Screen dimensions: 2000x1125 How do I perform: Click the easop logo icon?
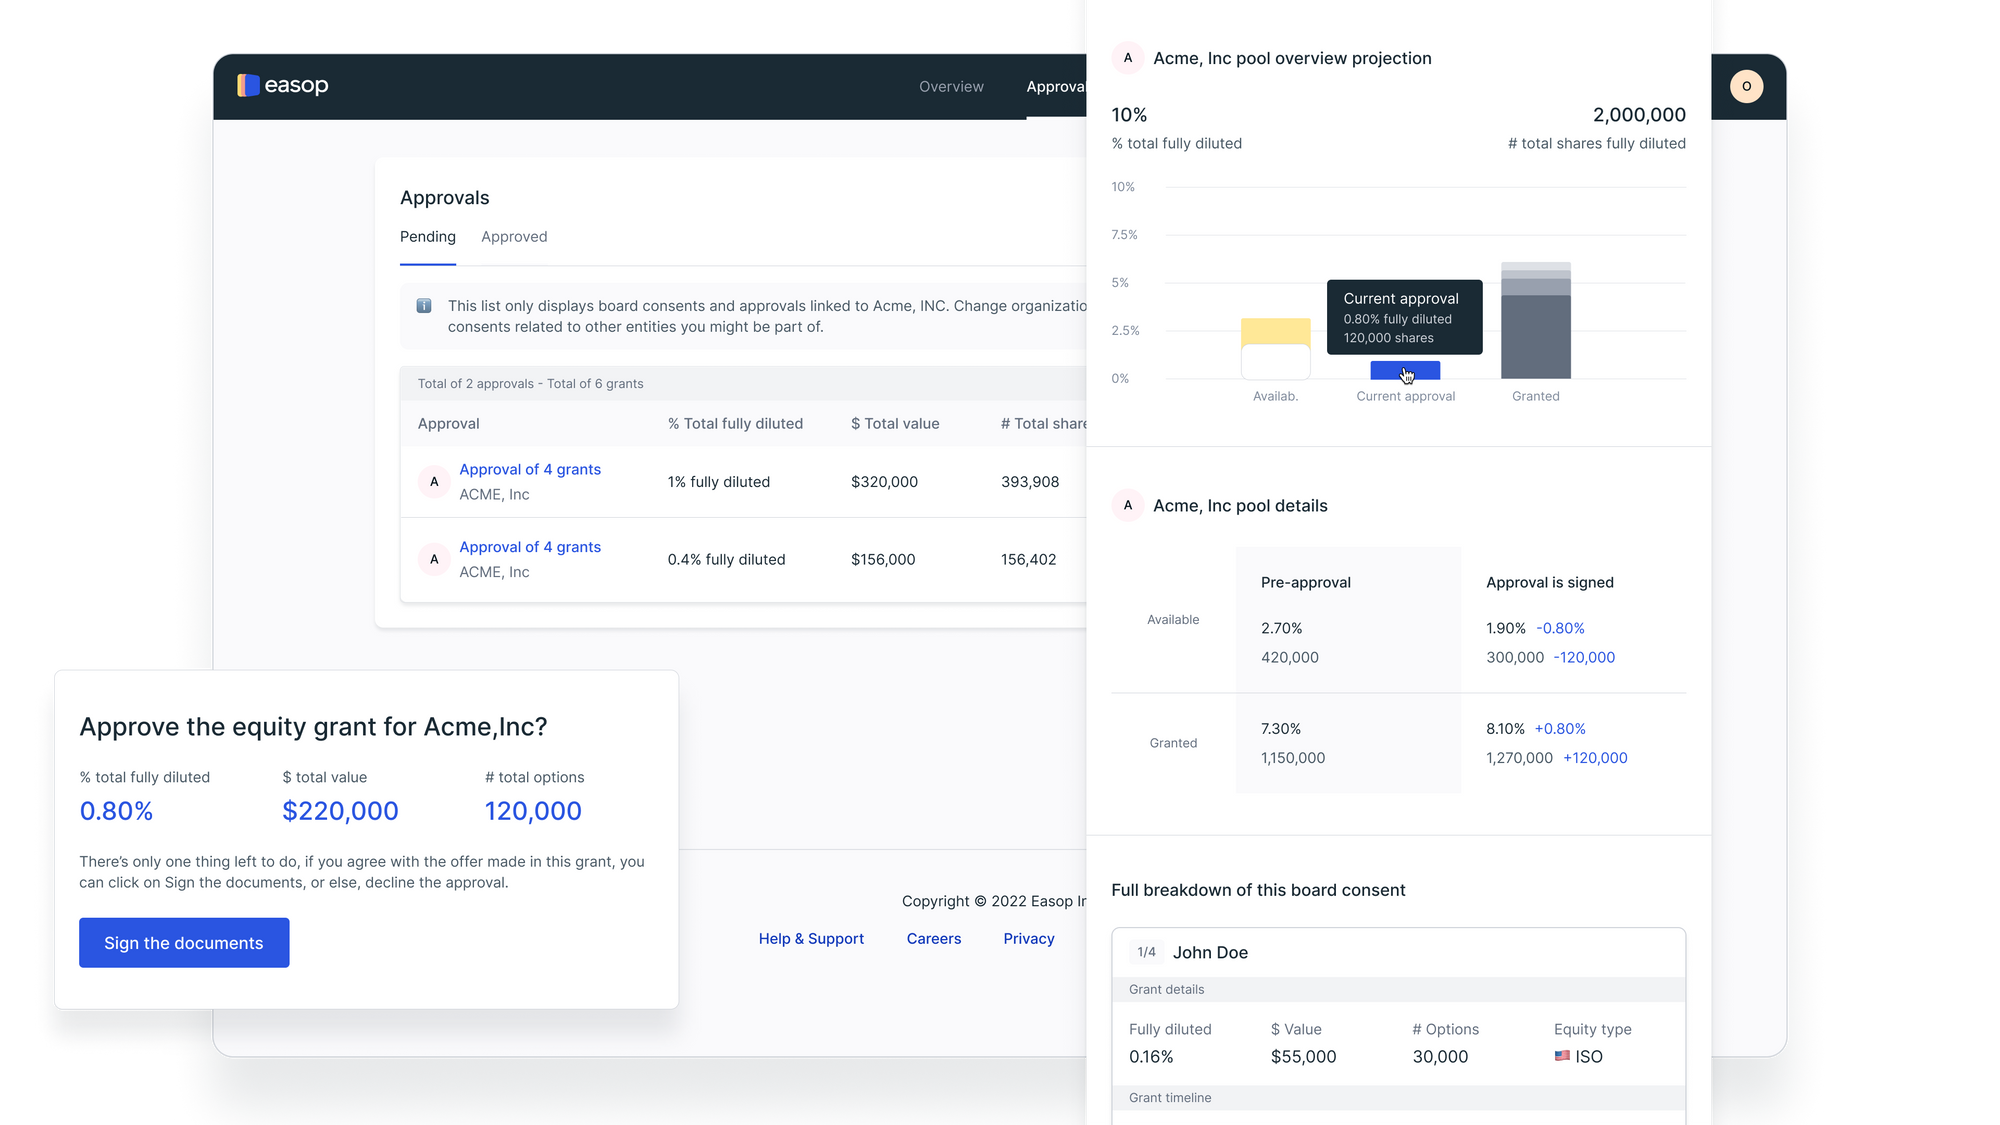248,86
